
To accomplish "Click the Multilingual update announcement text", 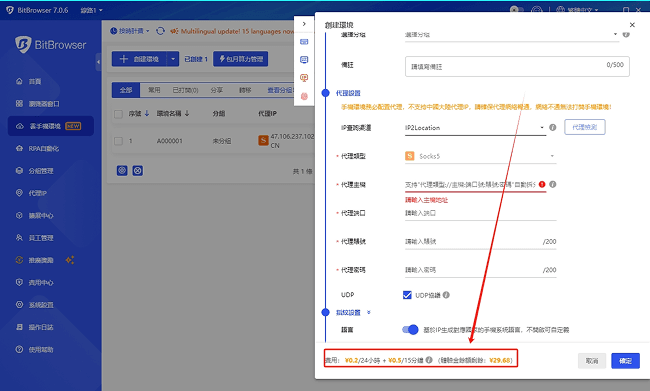I will [x=237, y=31].
